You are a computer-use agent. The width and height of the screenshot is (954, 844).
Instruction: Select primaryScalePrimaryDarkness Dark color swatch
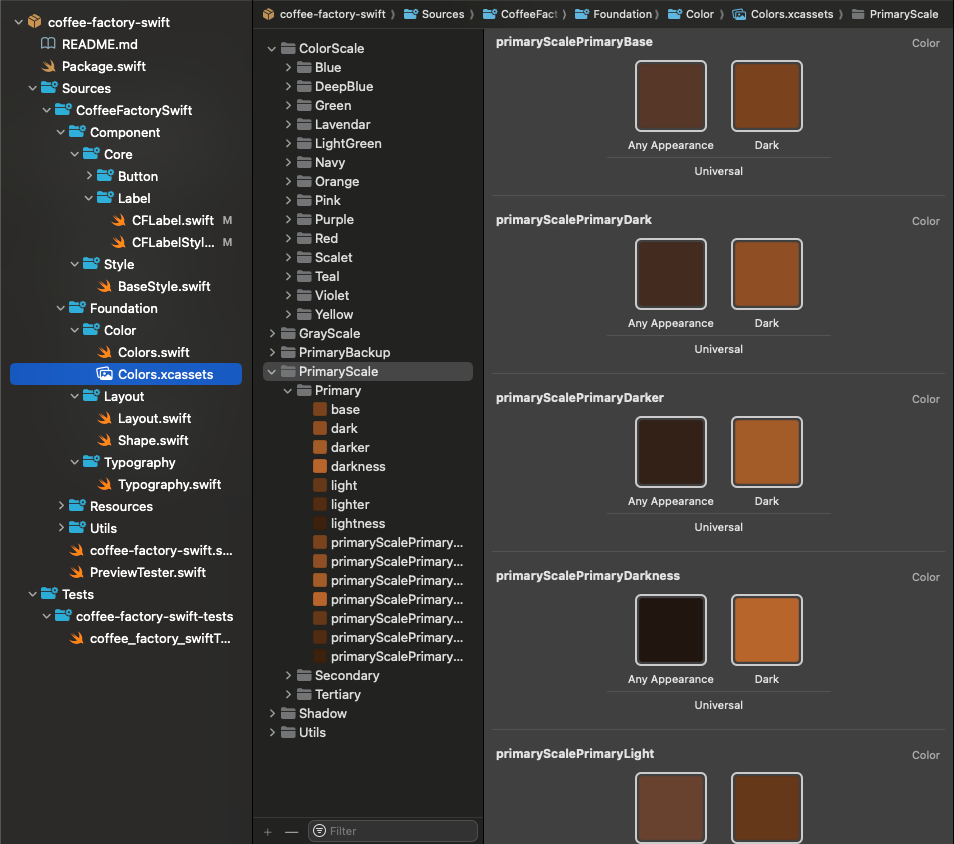click(x=766, y=631)
